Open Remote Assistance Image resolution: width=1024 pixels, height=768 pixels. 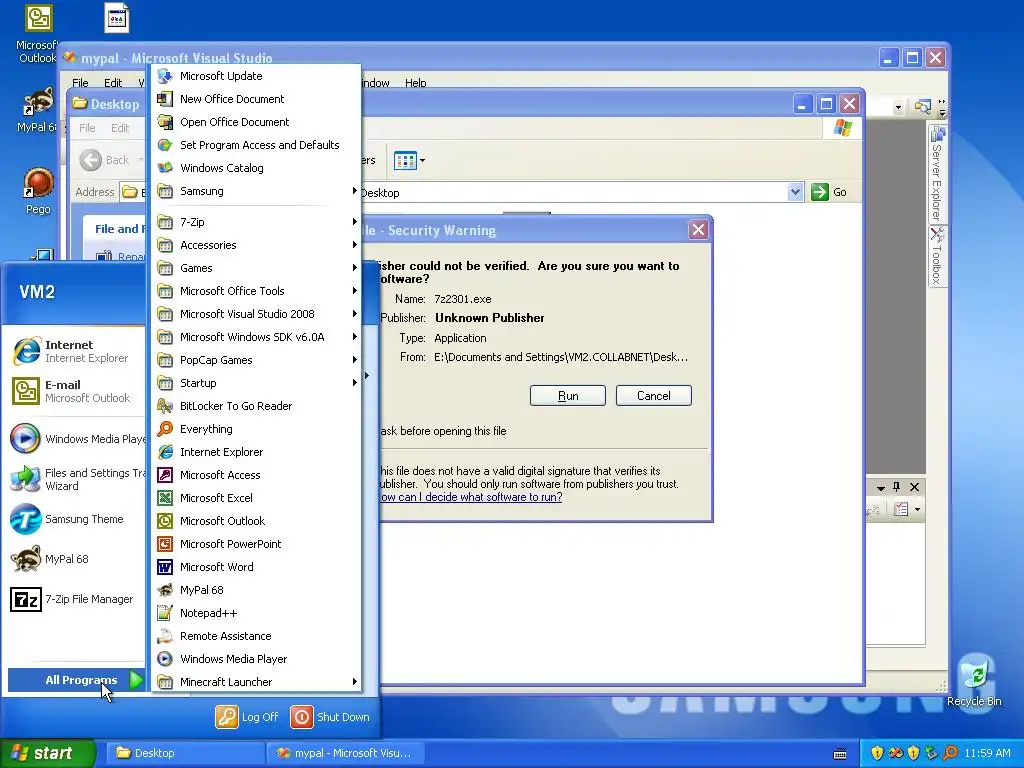click(256, 636)
